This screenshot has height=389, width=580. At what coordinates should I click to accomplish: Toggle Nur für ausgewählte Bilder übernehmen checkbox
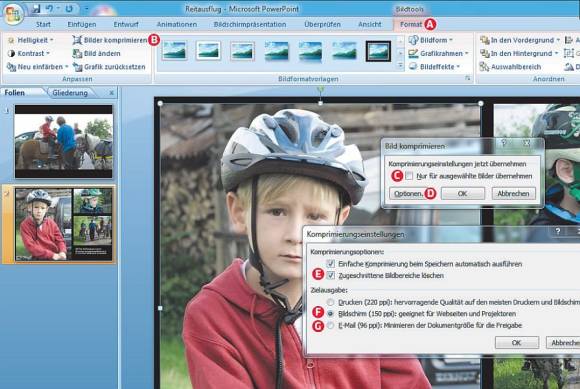pos(409,176)
